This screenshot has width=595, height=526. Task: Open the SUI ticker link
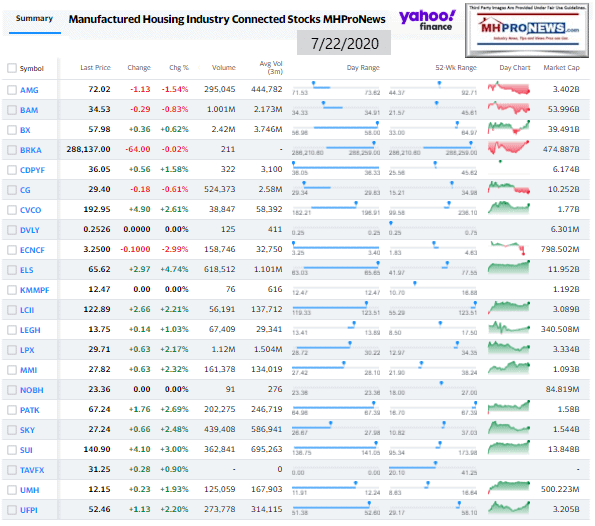tap(26, 450)
